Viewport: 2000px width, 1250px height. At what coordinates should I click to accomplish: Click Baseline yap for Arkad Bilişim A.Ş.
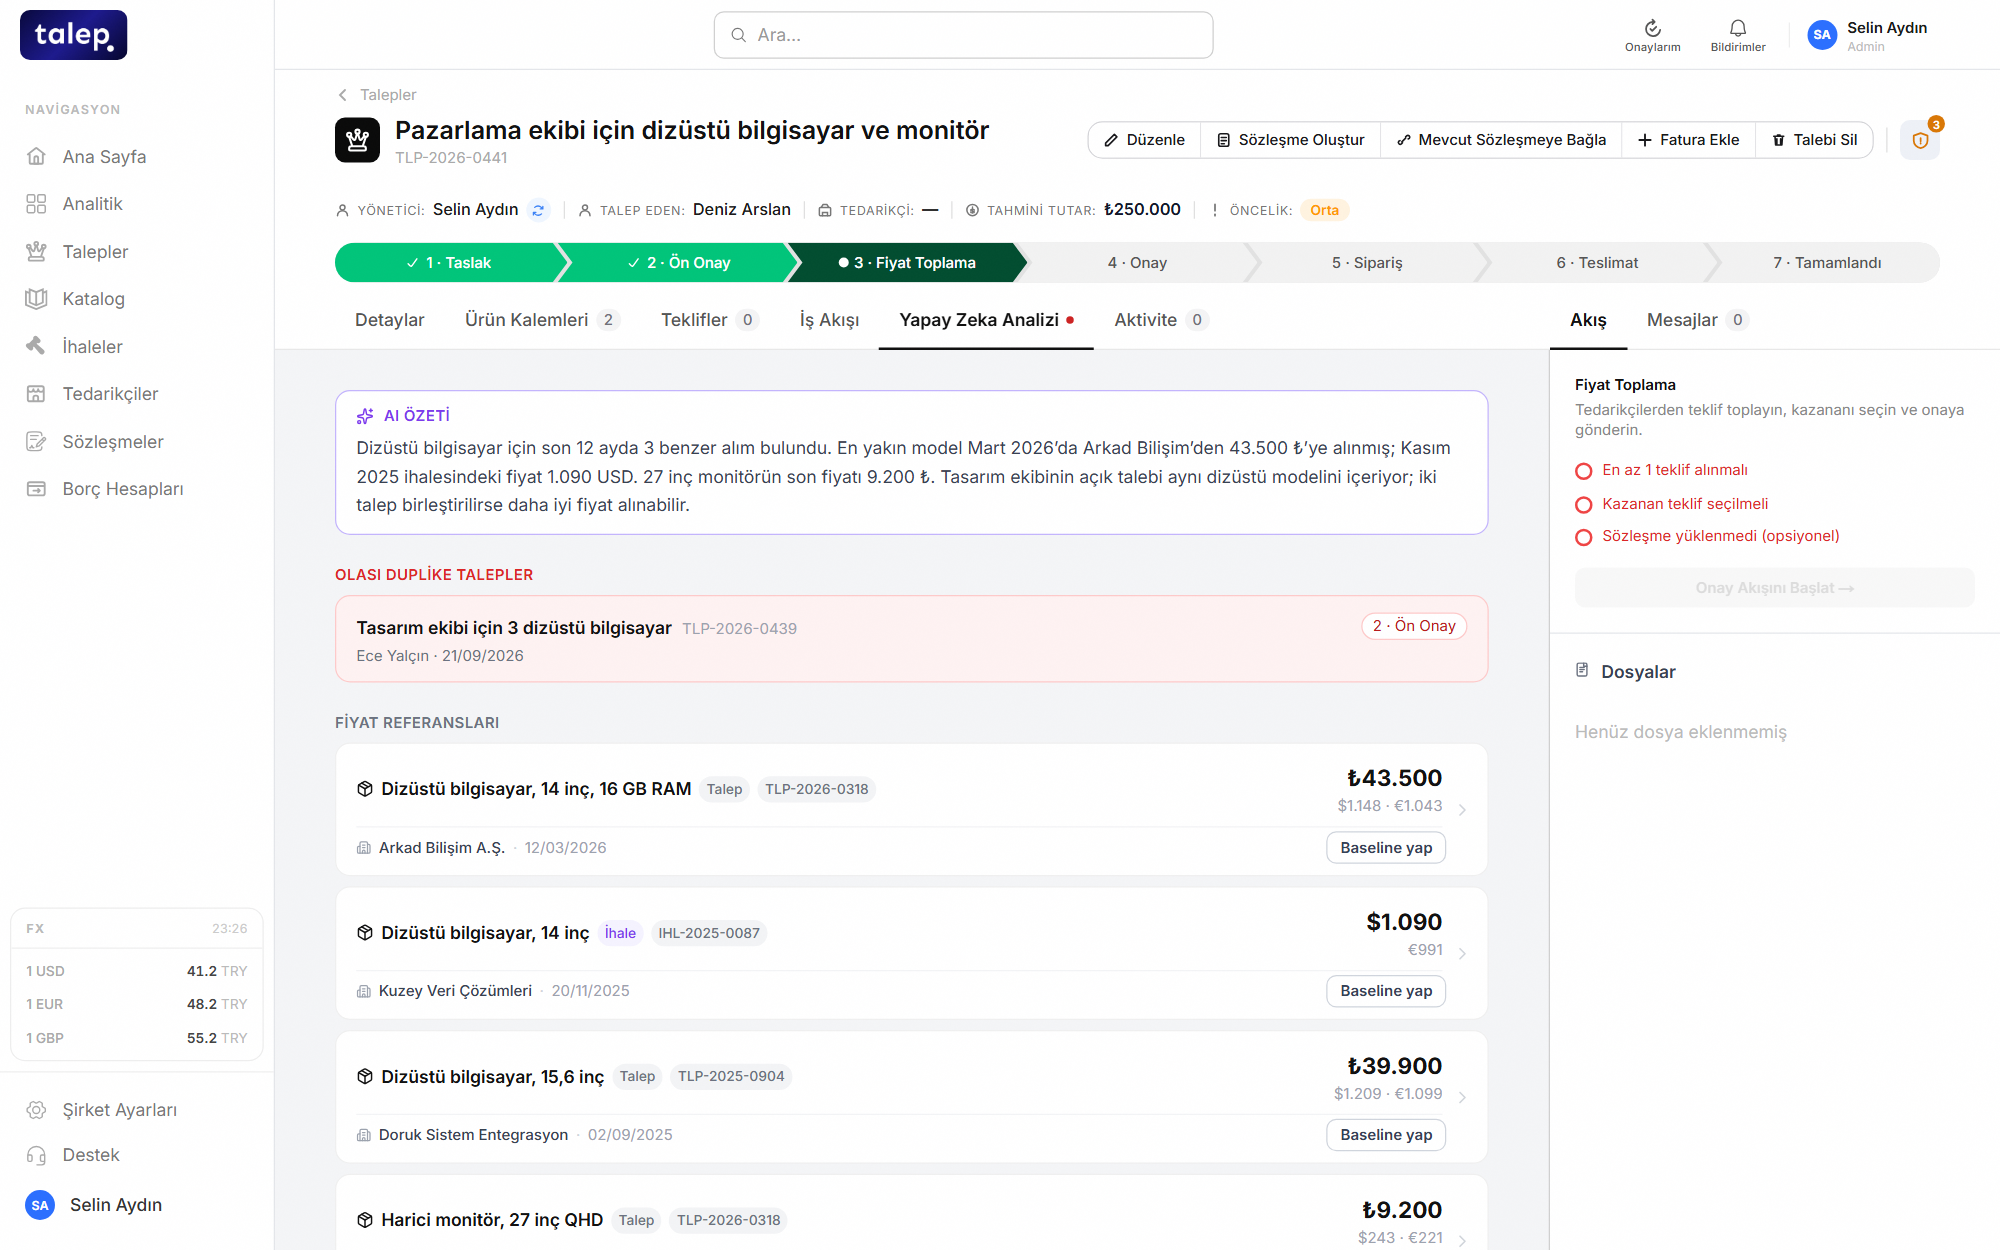1386,848
